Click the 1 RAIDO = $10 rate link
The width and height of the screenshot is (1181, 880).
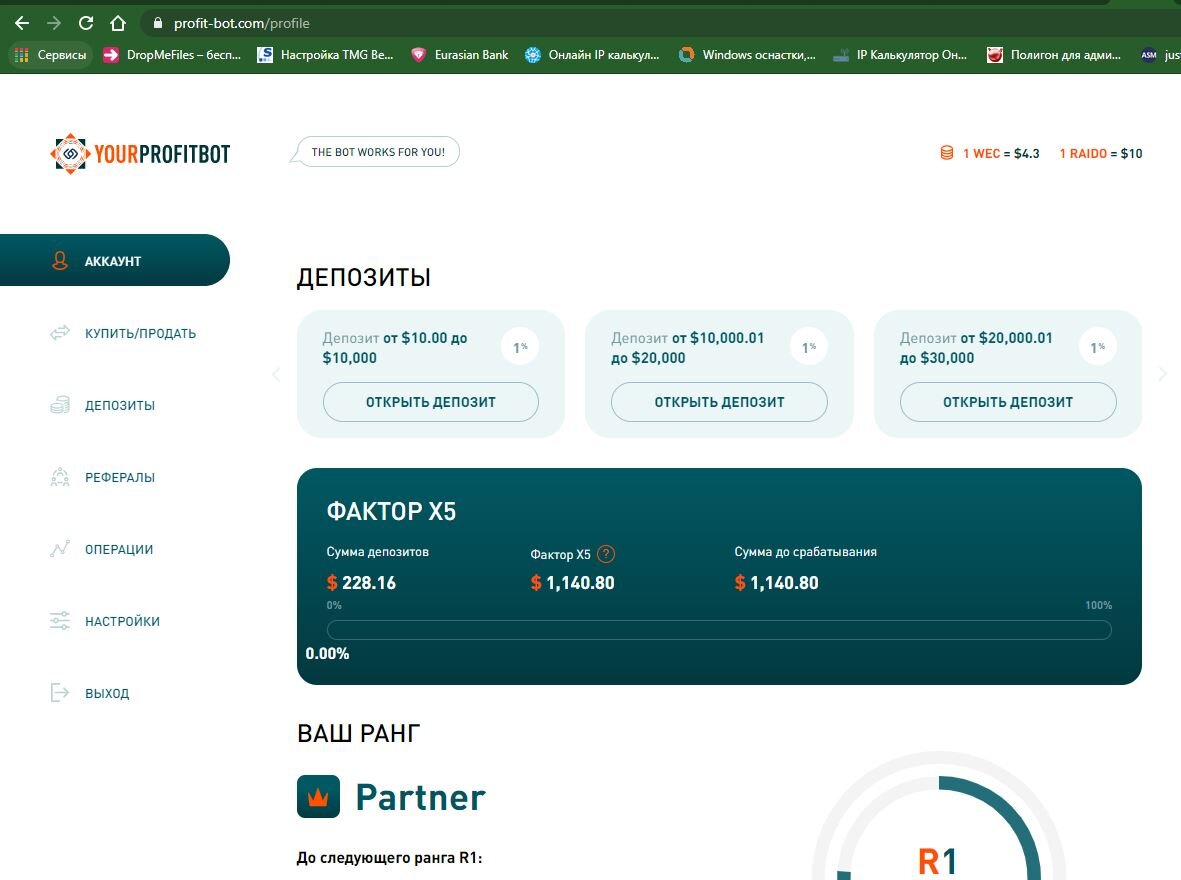point(1100,153)
